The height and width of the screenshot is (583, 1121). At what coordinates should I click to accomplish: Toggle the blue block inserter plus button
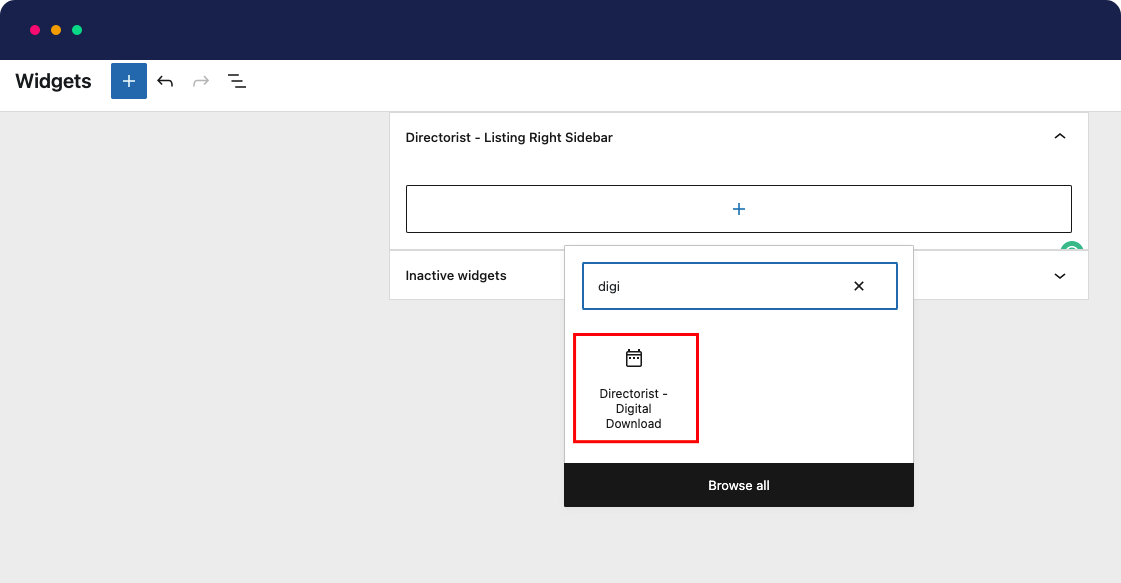click(x=129, y=81)
